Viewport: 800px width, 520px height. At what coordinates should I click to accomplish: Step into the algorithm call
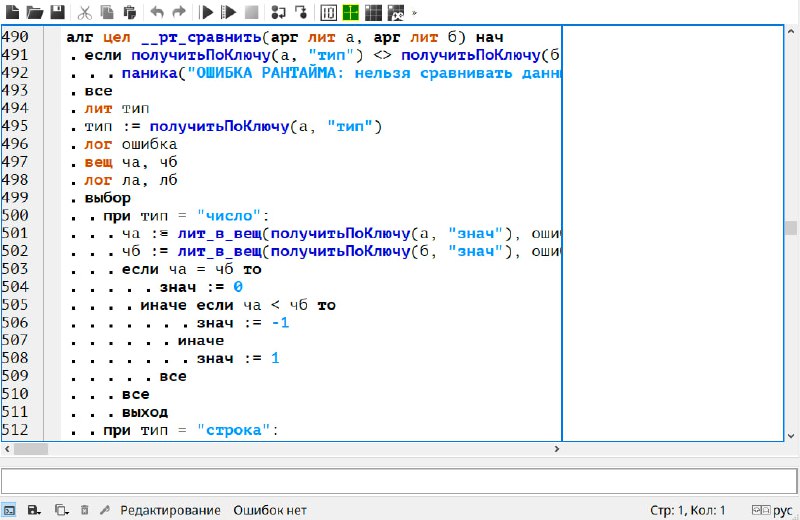(301, 12)
